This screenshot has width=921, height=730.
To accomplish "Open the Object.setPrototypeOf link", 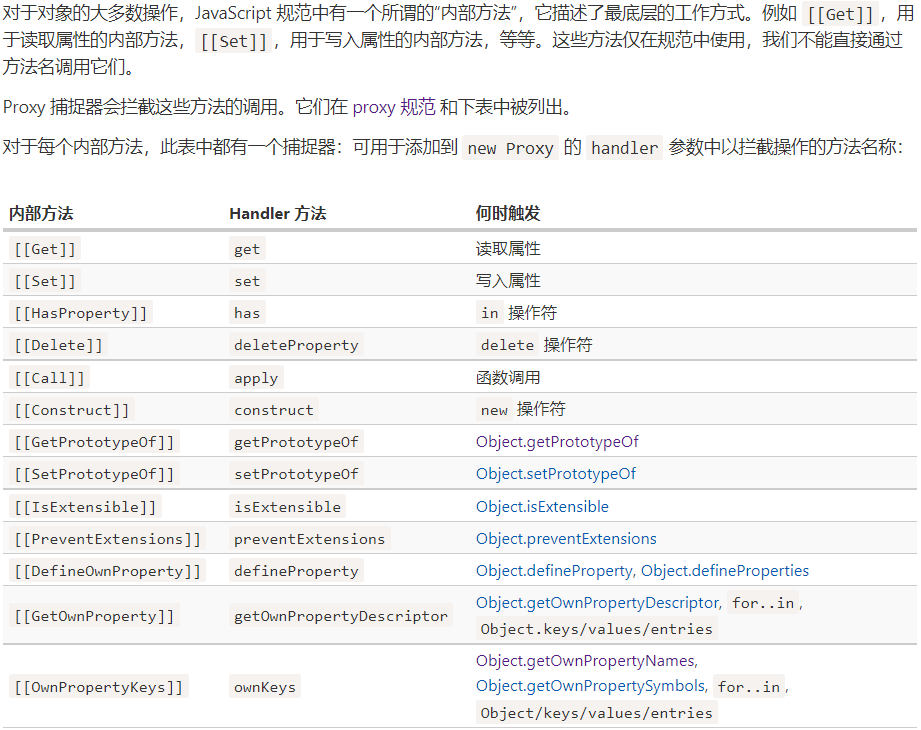I will click(556, 473).
